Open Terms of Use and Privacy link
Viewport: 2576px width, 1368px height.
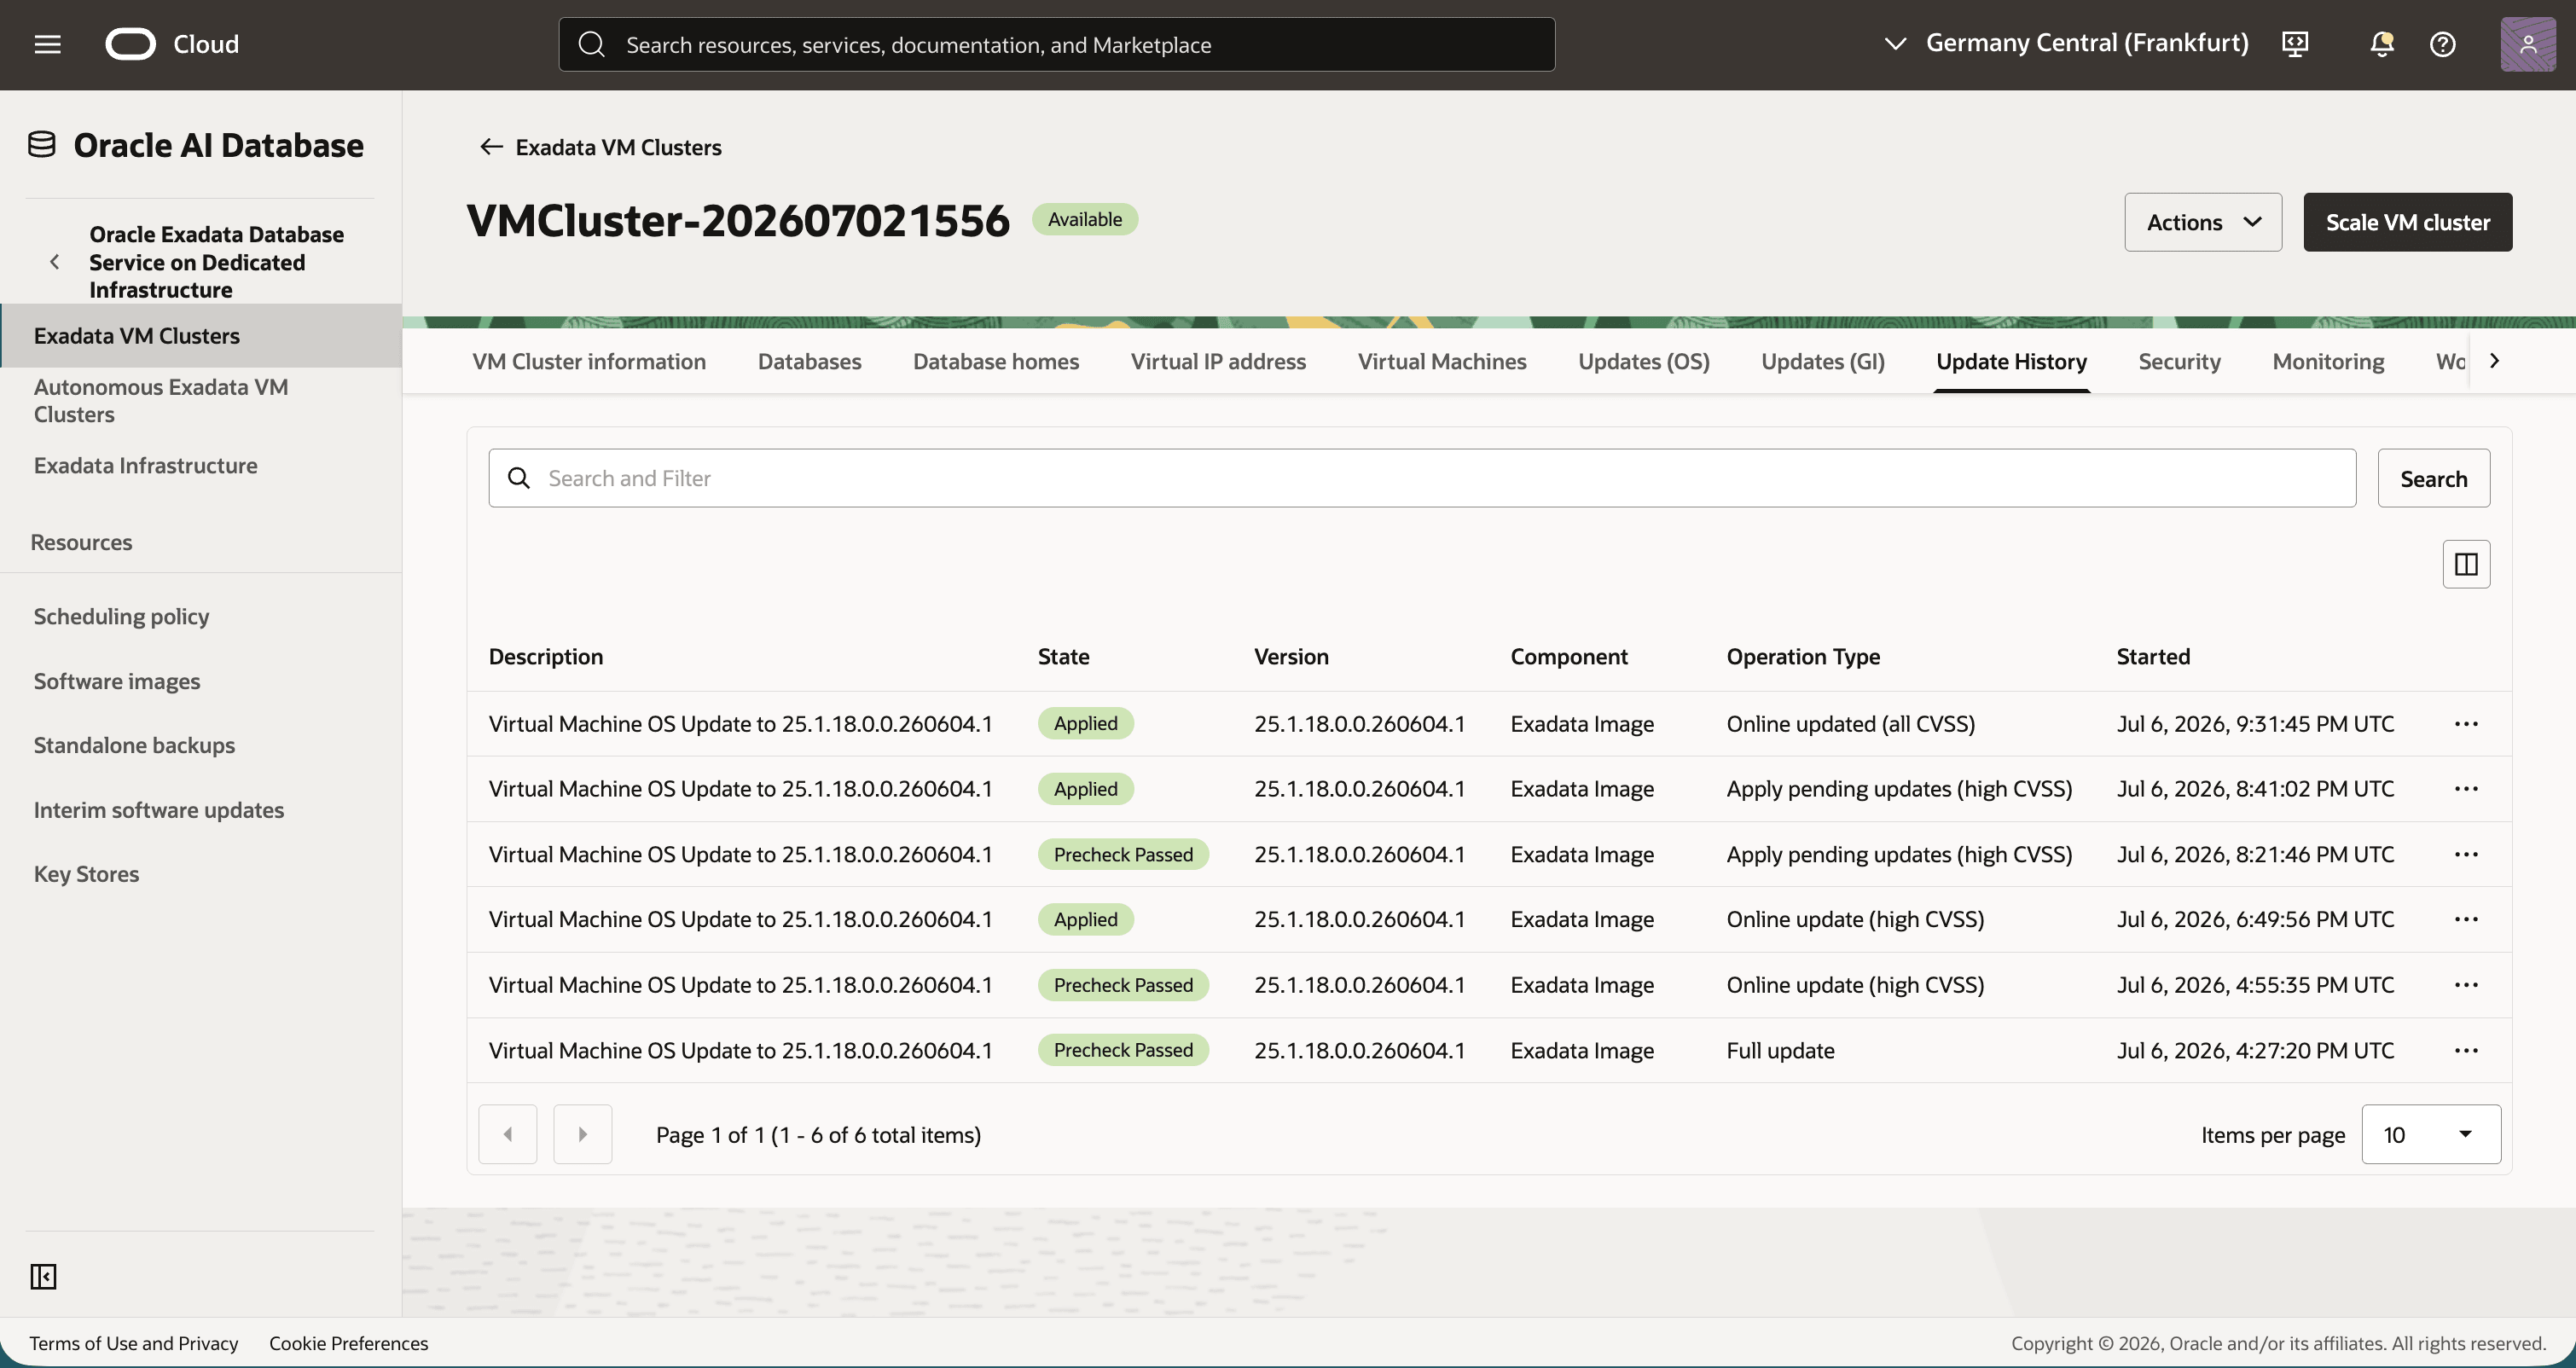point(133,1343)
